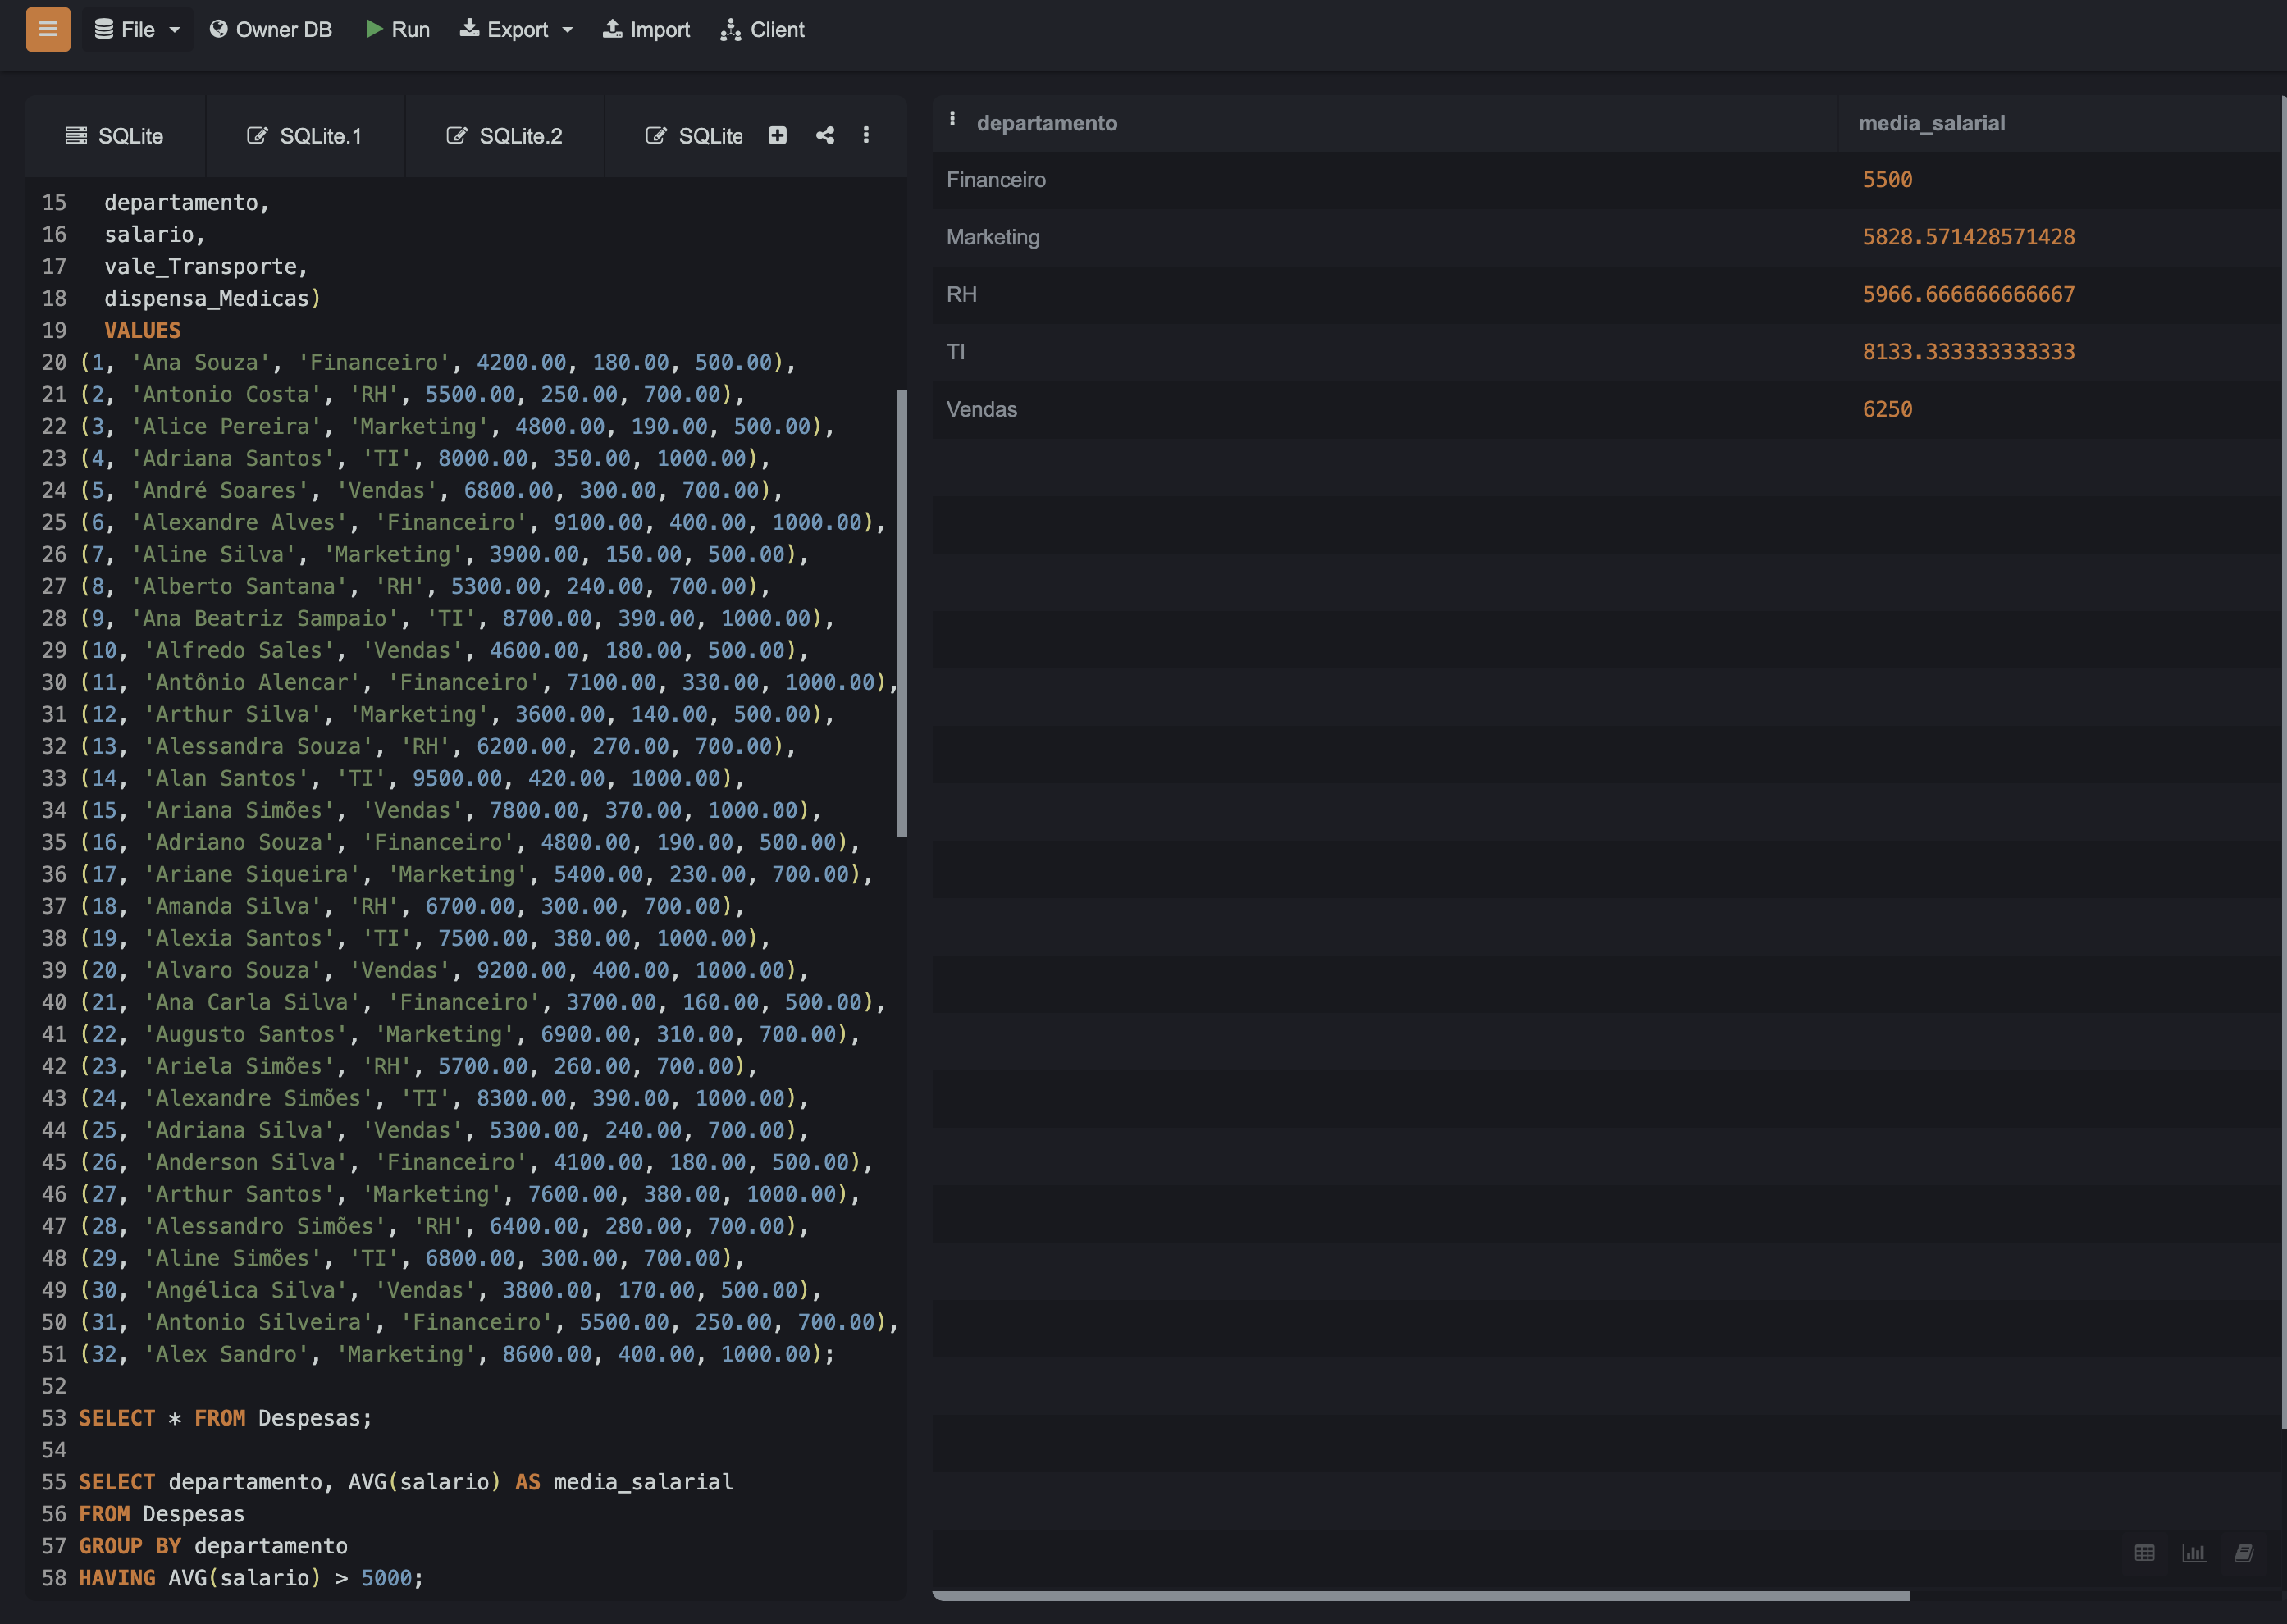The image size is (2287, 1624).
Task: Switch to the SQLite.1 tab
Action: [305, 136]
